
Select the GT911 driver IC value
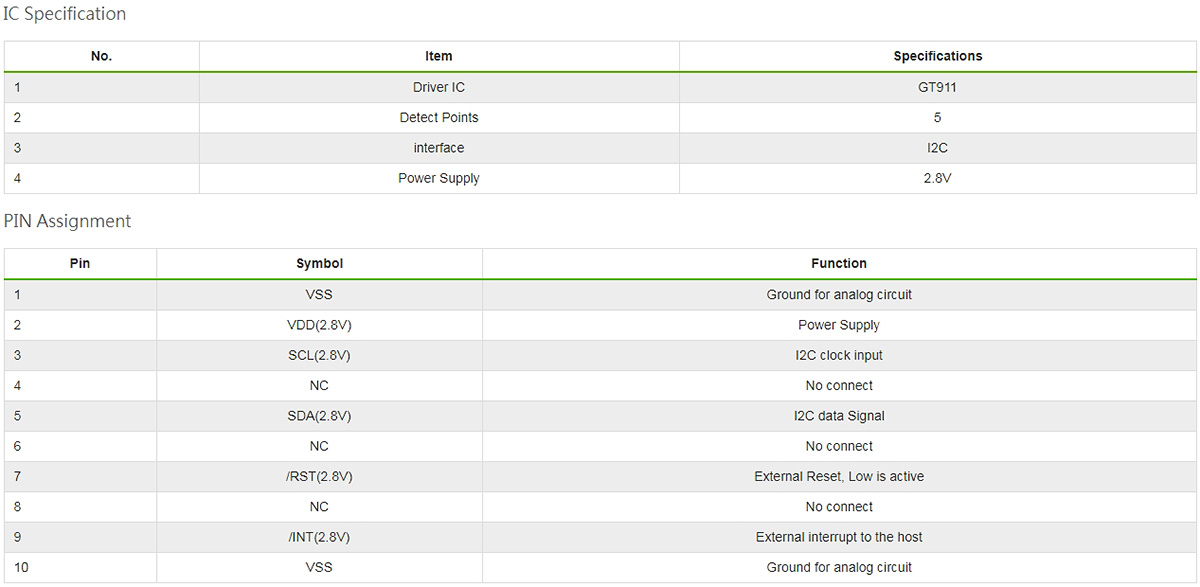point(937,87)
